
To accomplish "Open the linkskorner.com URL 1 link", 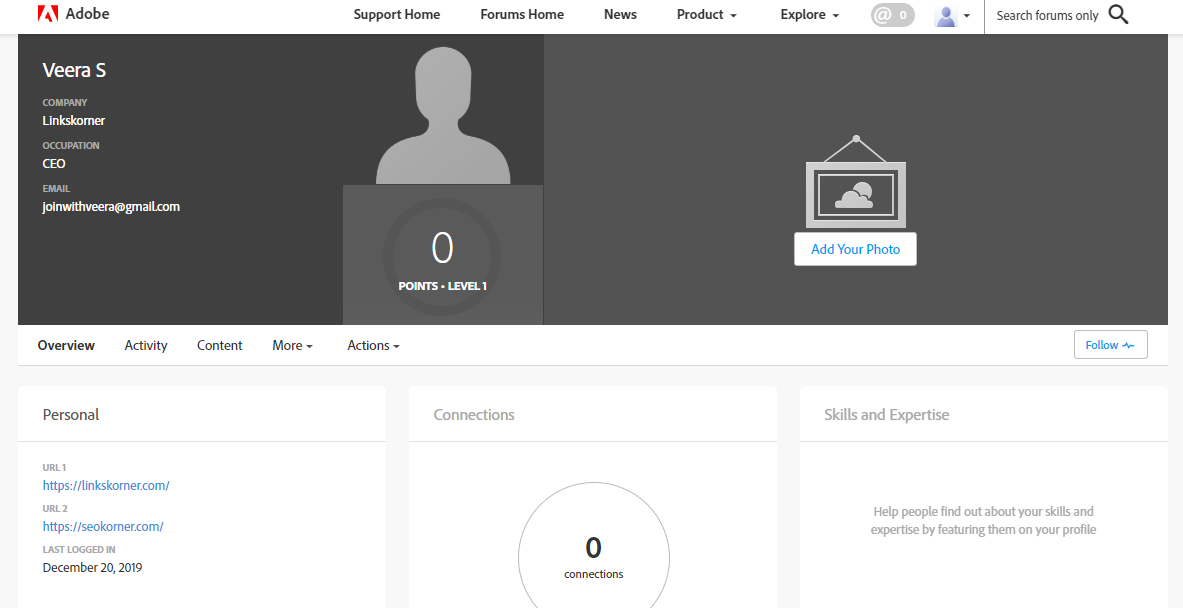I will coord(106,485).
